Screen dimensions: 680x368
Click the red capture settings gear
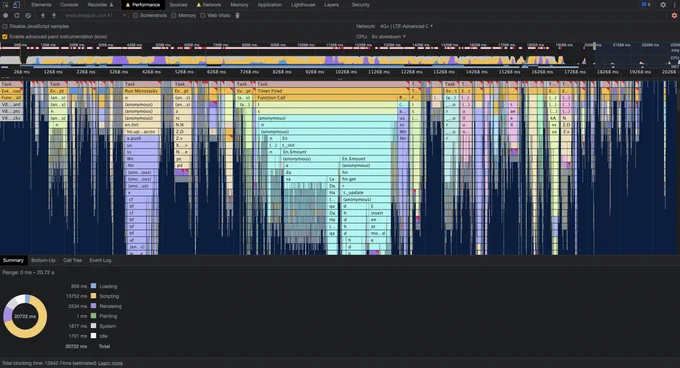click(674, 16)
